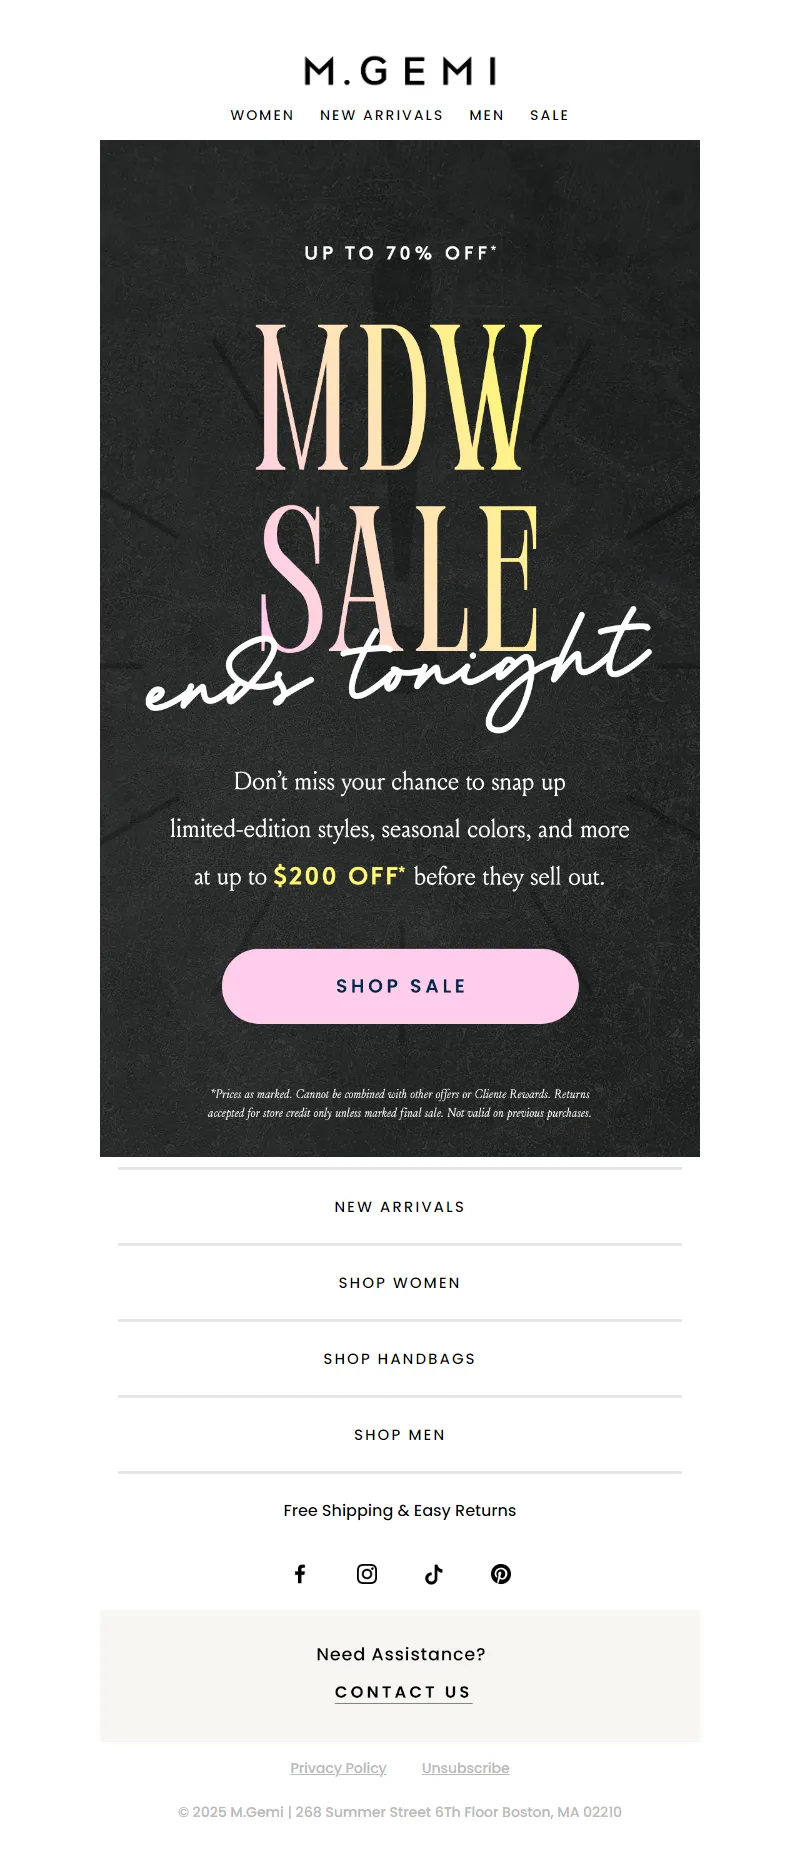Click the New Arrivals row link
Screen dimensions: 800x1850
tap(400, 1207)
